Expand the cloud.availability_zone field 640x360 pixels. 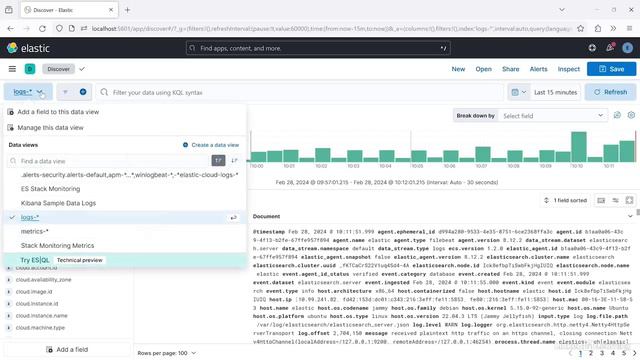click(9, 280)
